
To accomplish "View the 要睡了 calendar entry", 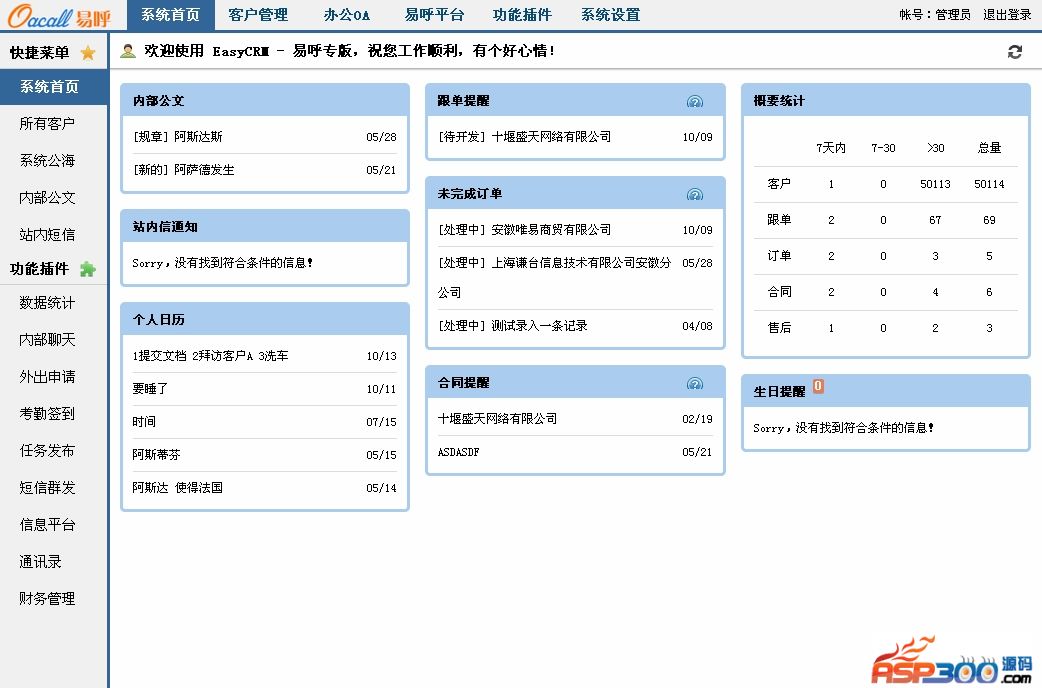I will [150, 389].
